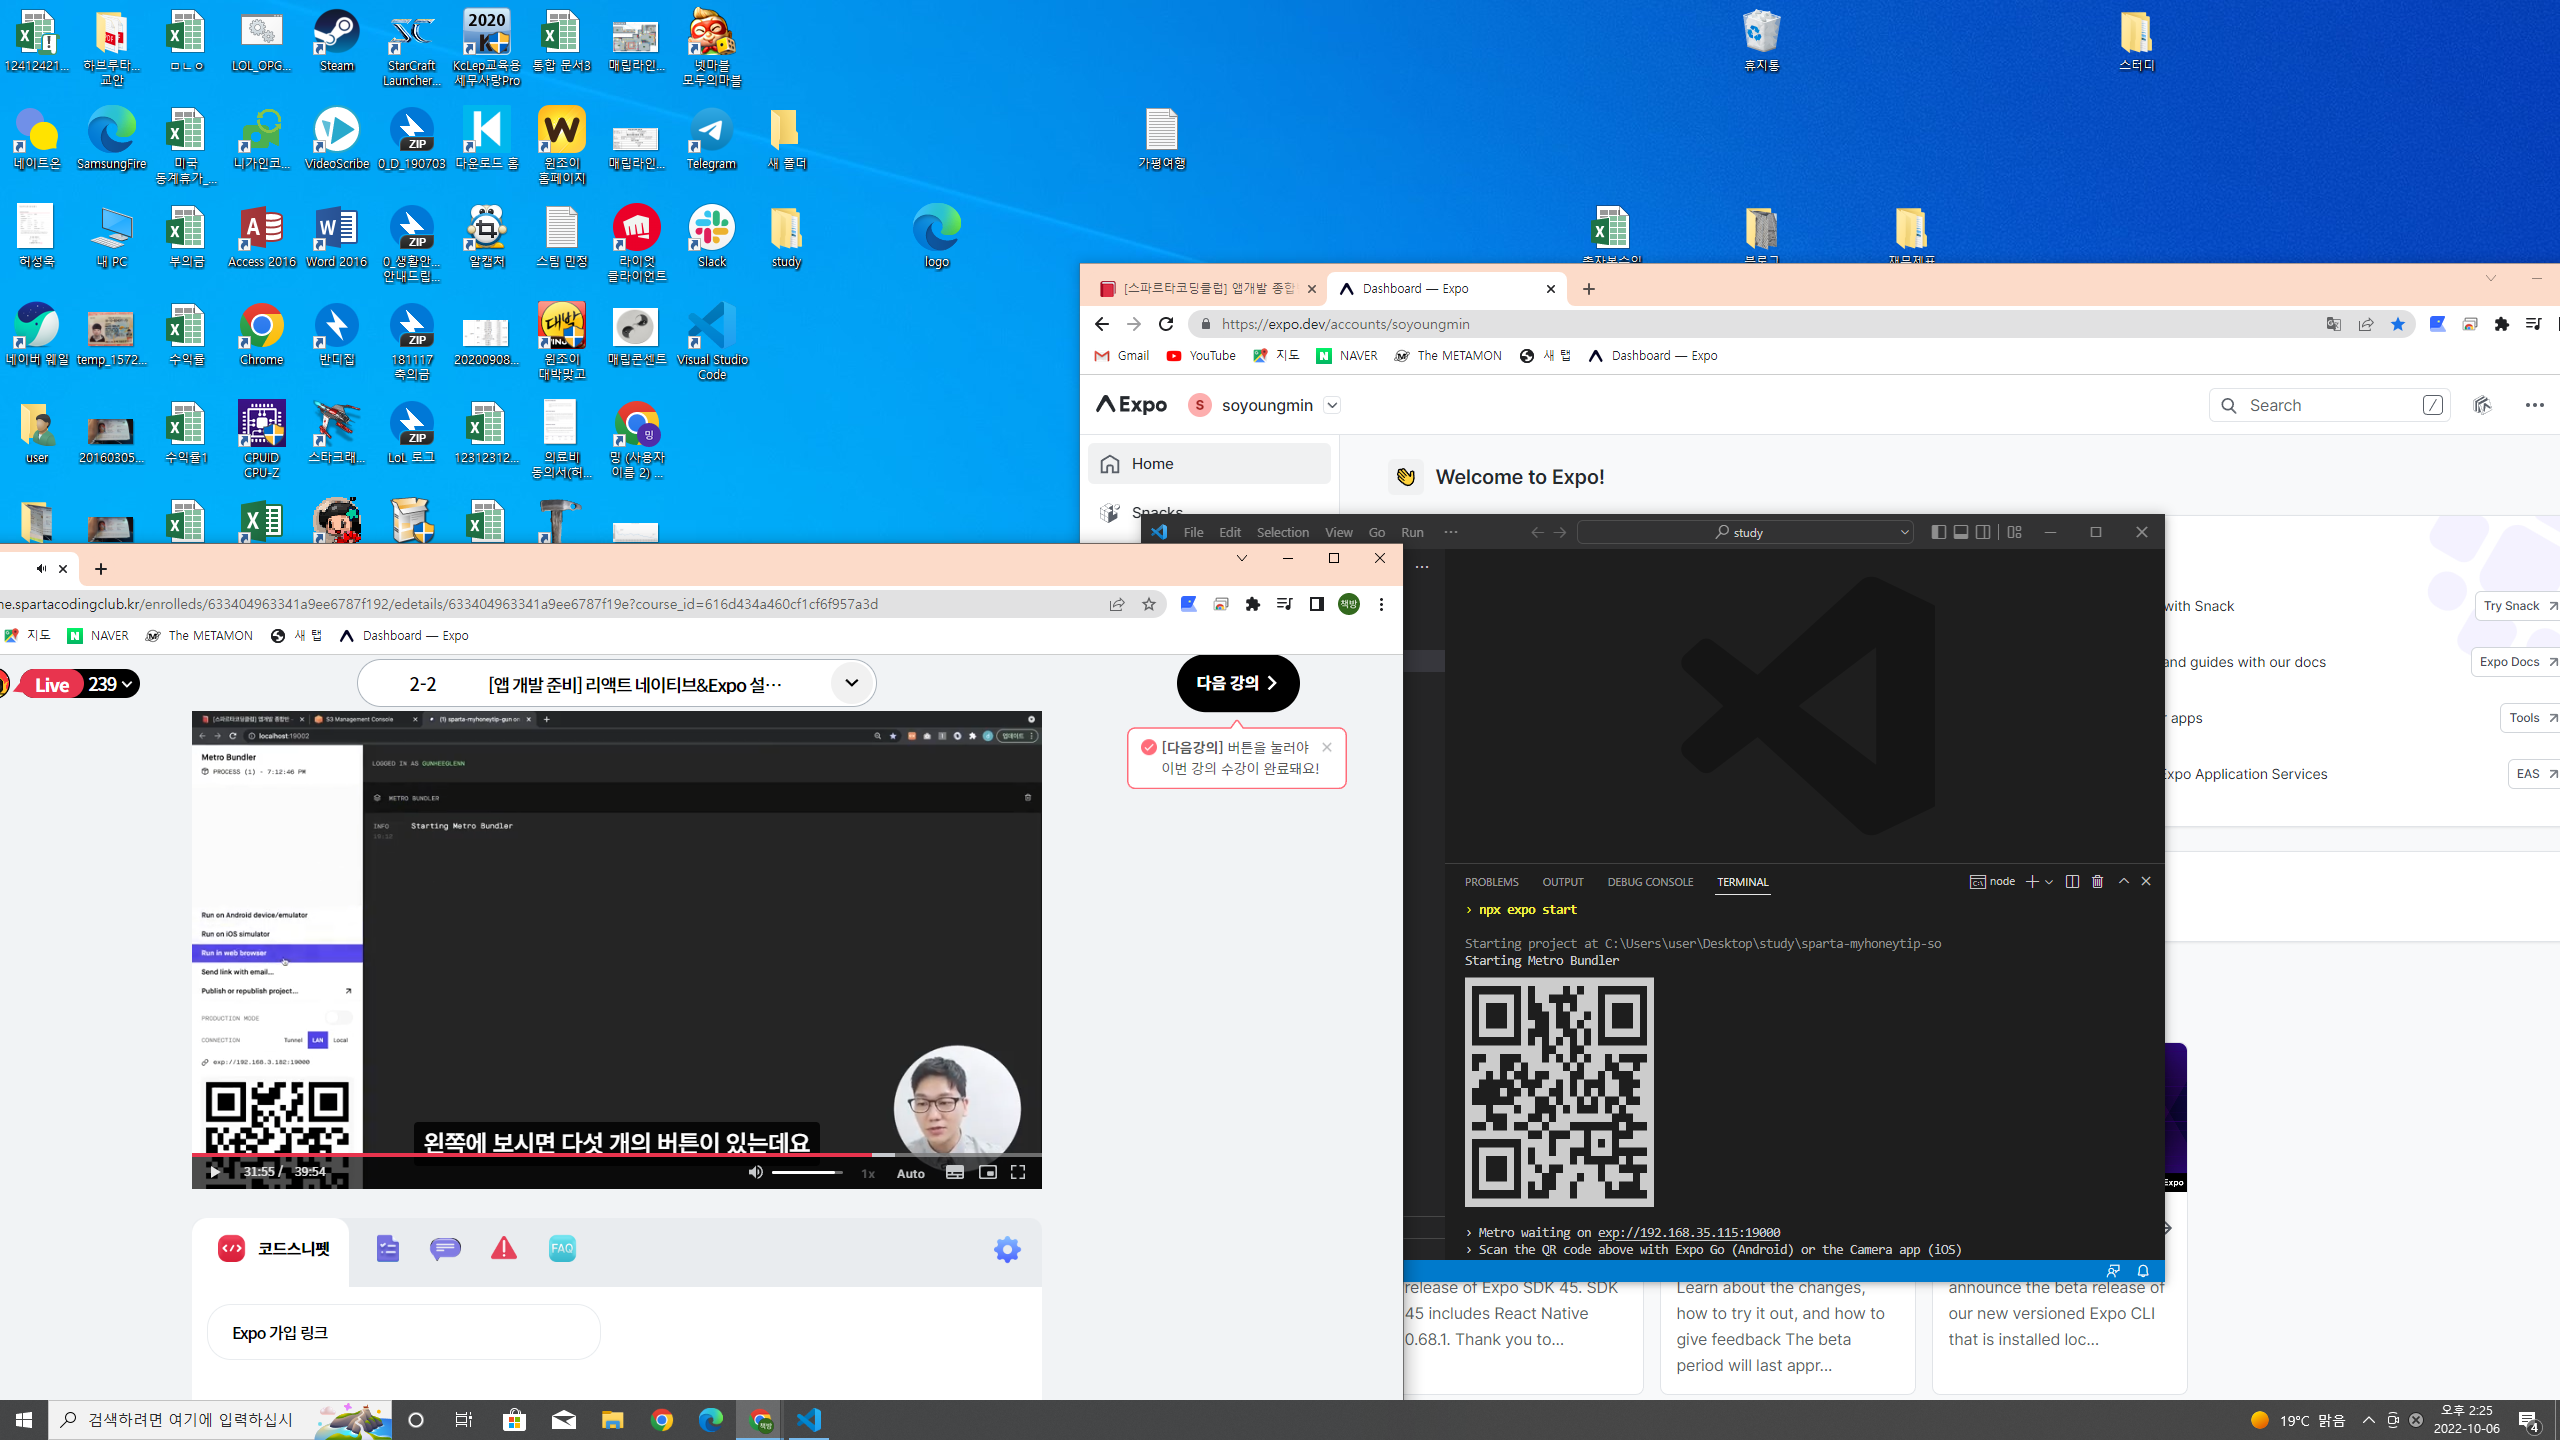Click the Try Snack button
Image resolution: width=2560 pixels, height=1440 pixels.
click(x=2518, y=606)
